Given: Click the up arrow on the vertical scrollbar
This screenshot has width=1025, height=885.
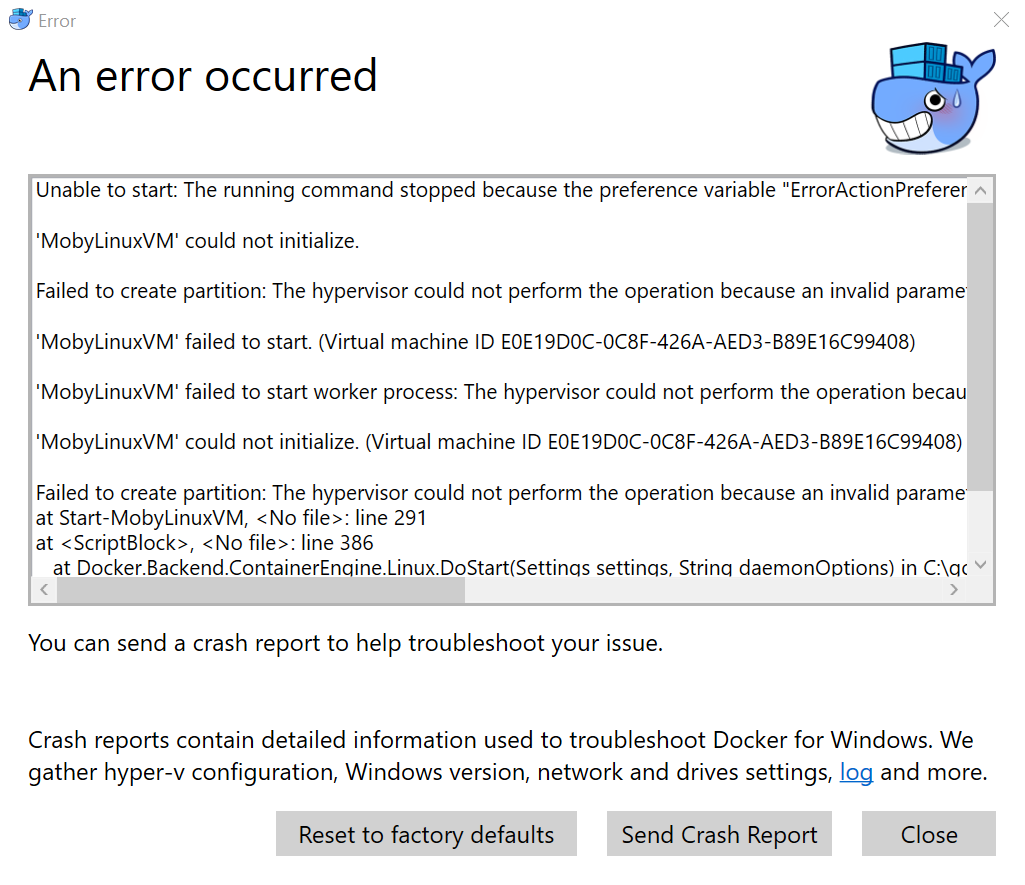Looking at the screenshot, I should [x=980, y=190].
